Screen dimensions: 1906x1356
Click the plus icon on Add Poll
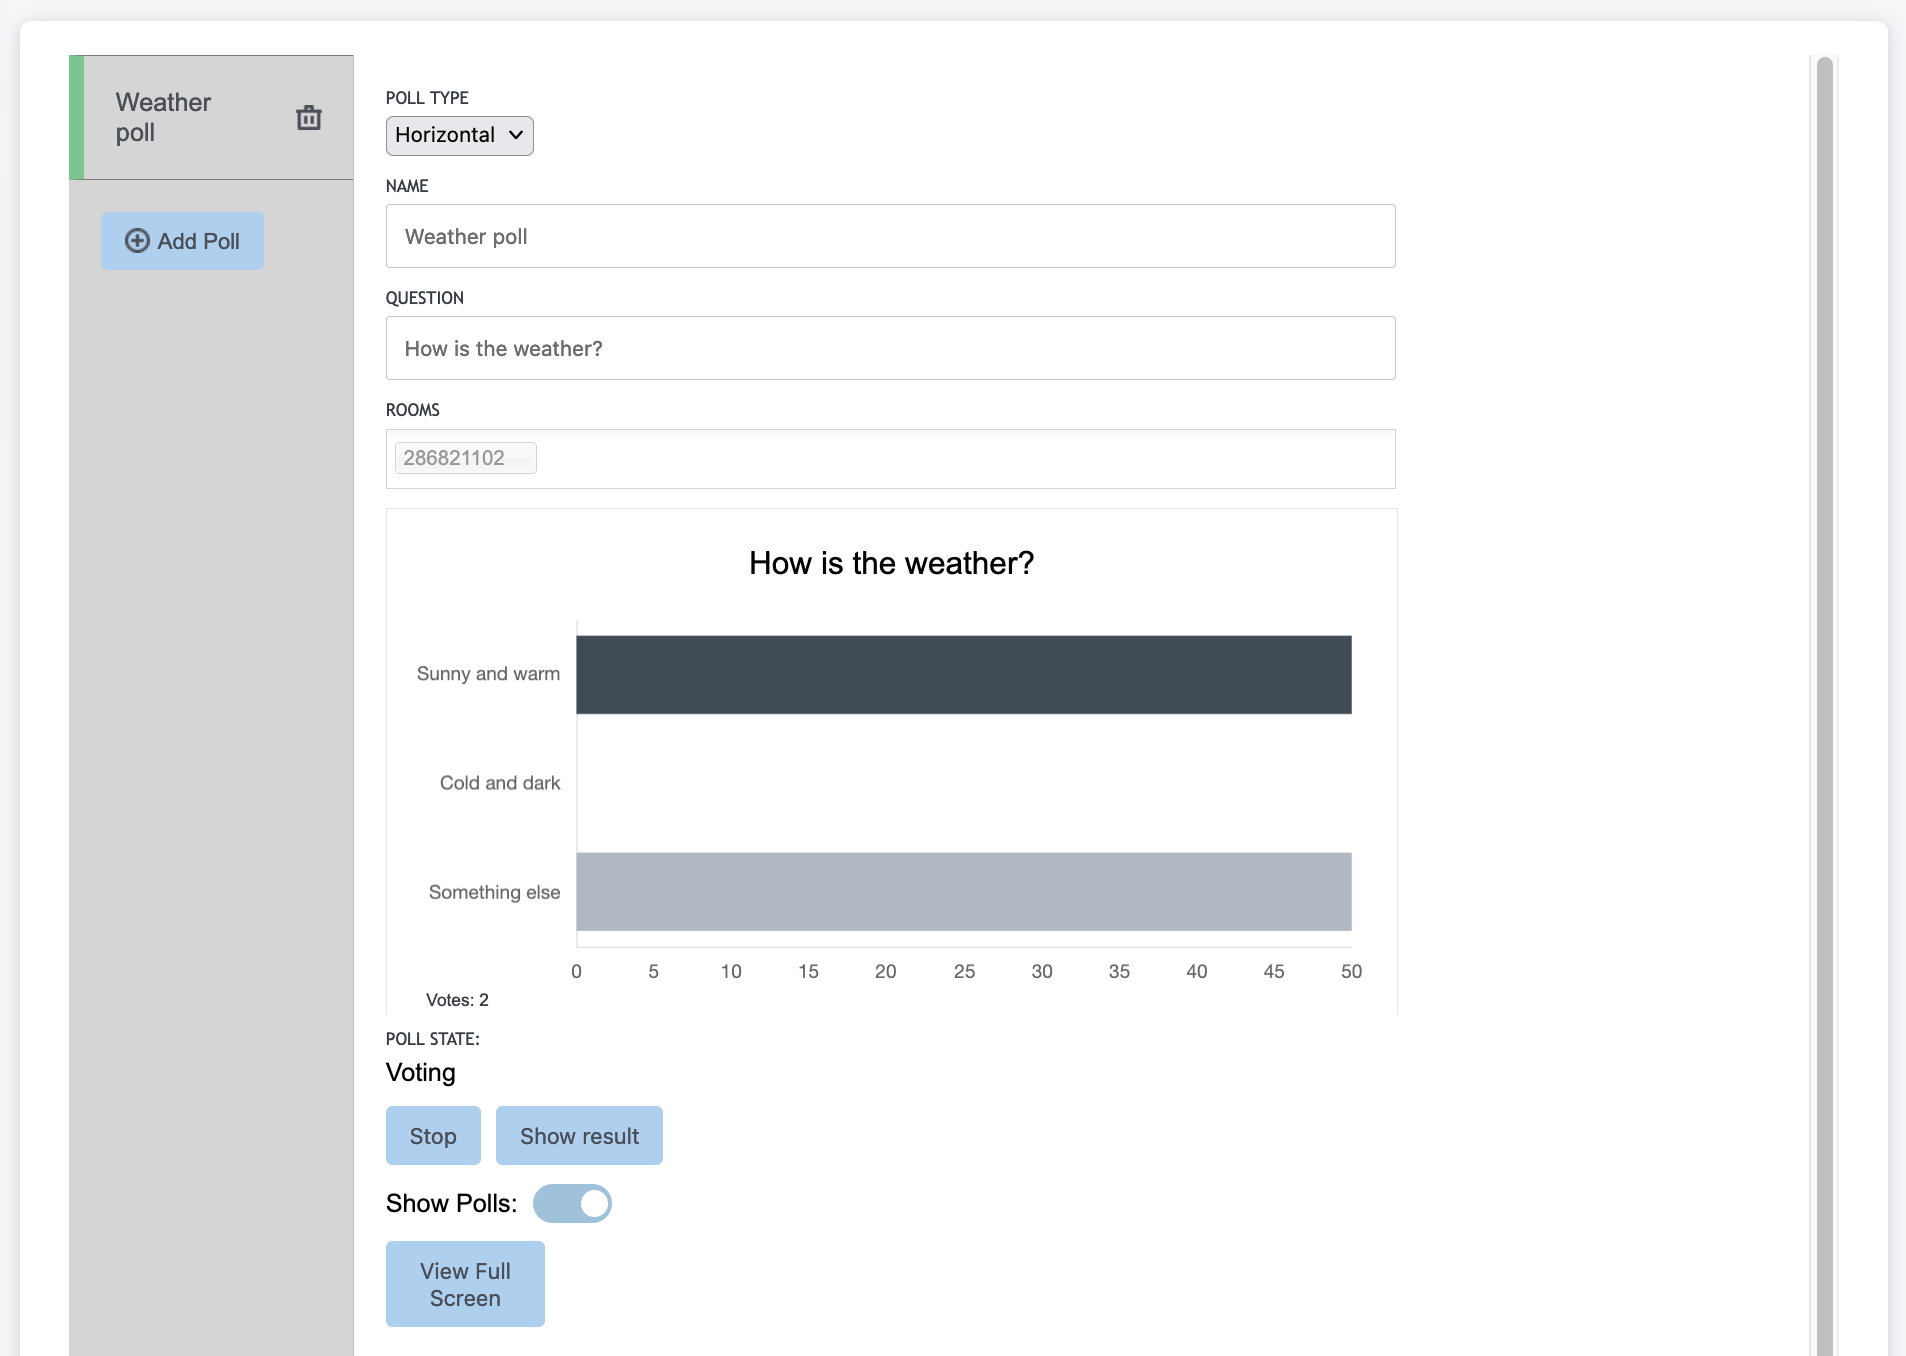137,241
